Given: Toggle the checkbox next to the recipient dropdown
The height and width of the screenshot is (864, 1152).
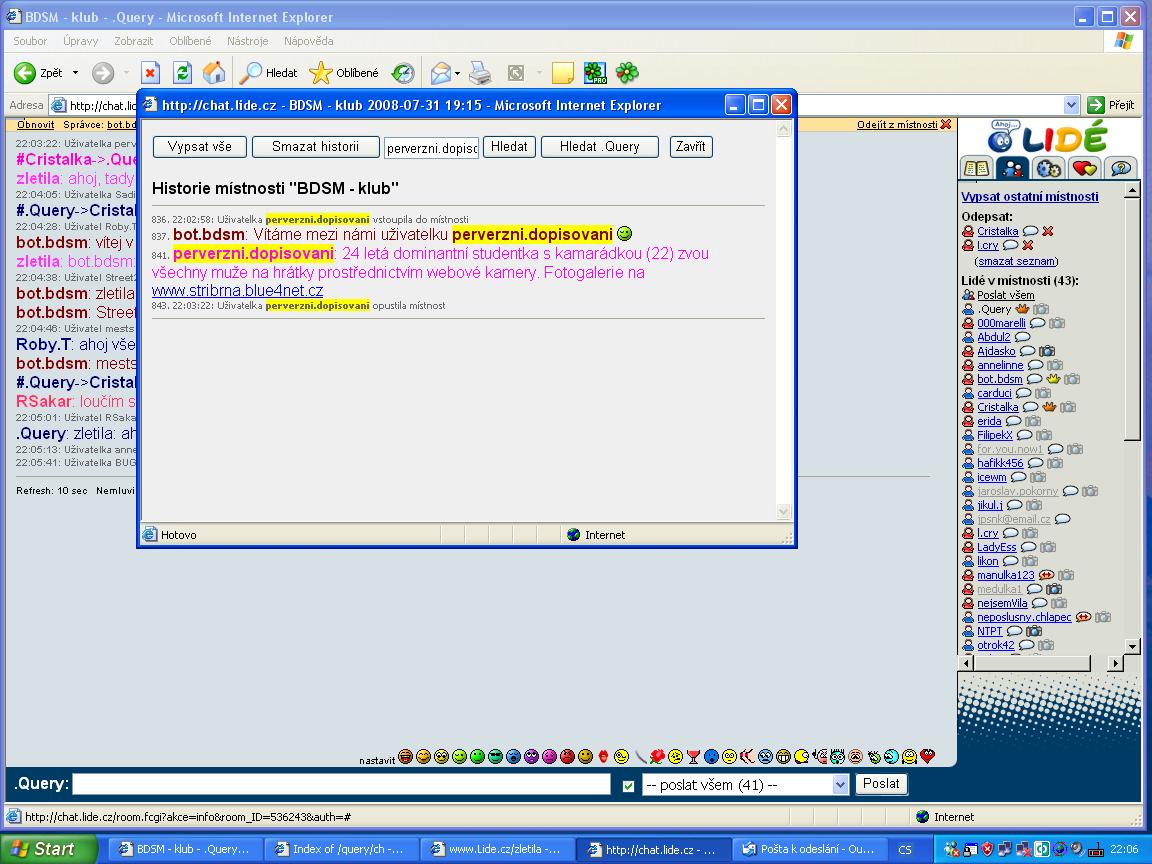Looking at the screenshot, I should click(628, 785).
